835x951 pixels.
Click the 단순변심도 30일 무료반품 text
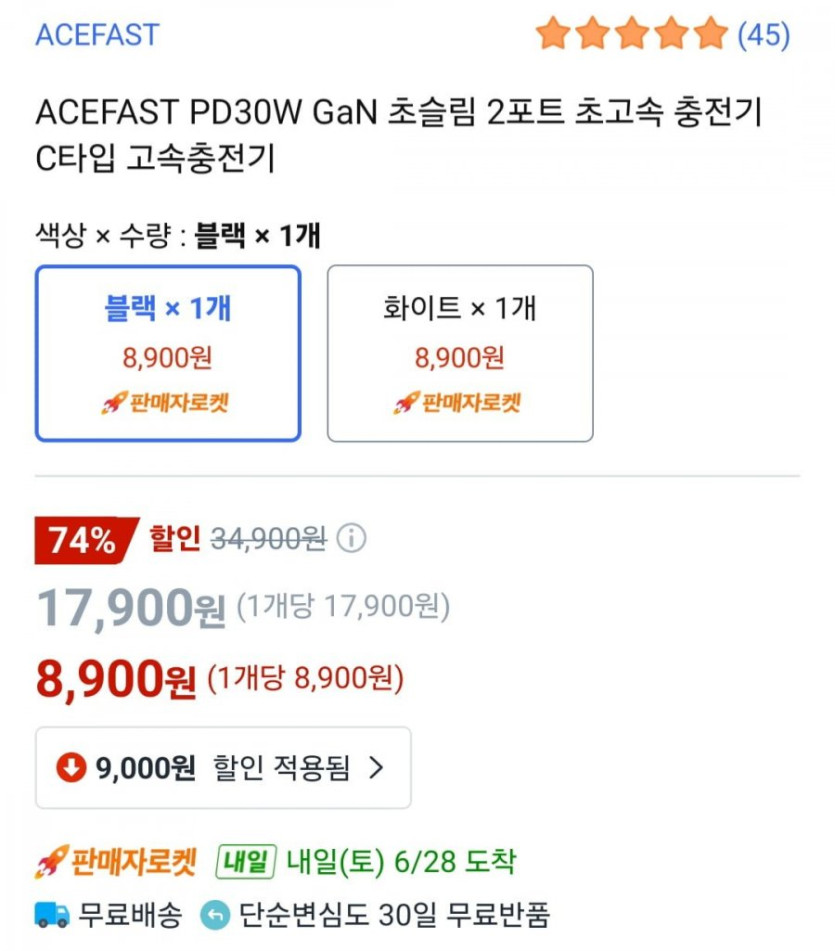point(394,914)
